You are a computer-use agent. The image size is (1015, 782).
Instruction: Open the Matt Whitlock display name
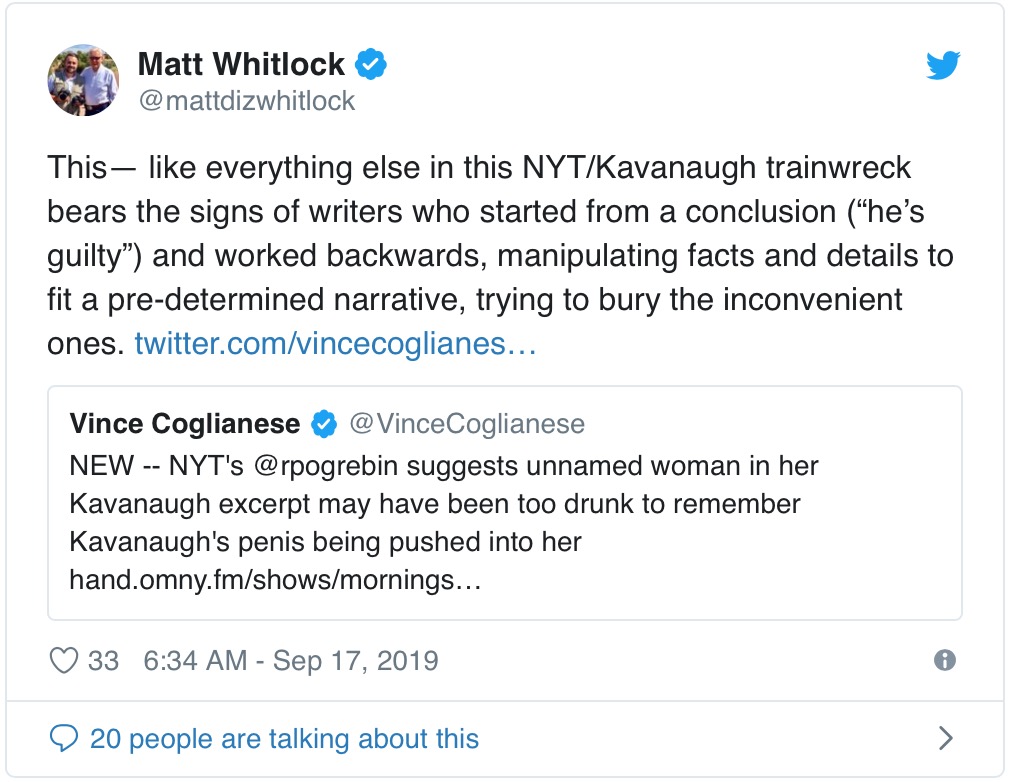pos(240,66)
